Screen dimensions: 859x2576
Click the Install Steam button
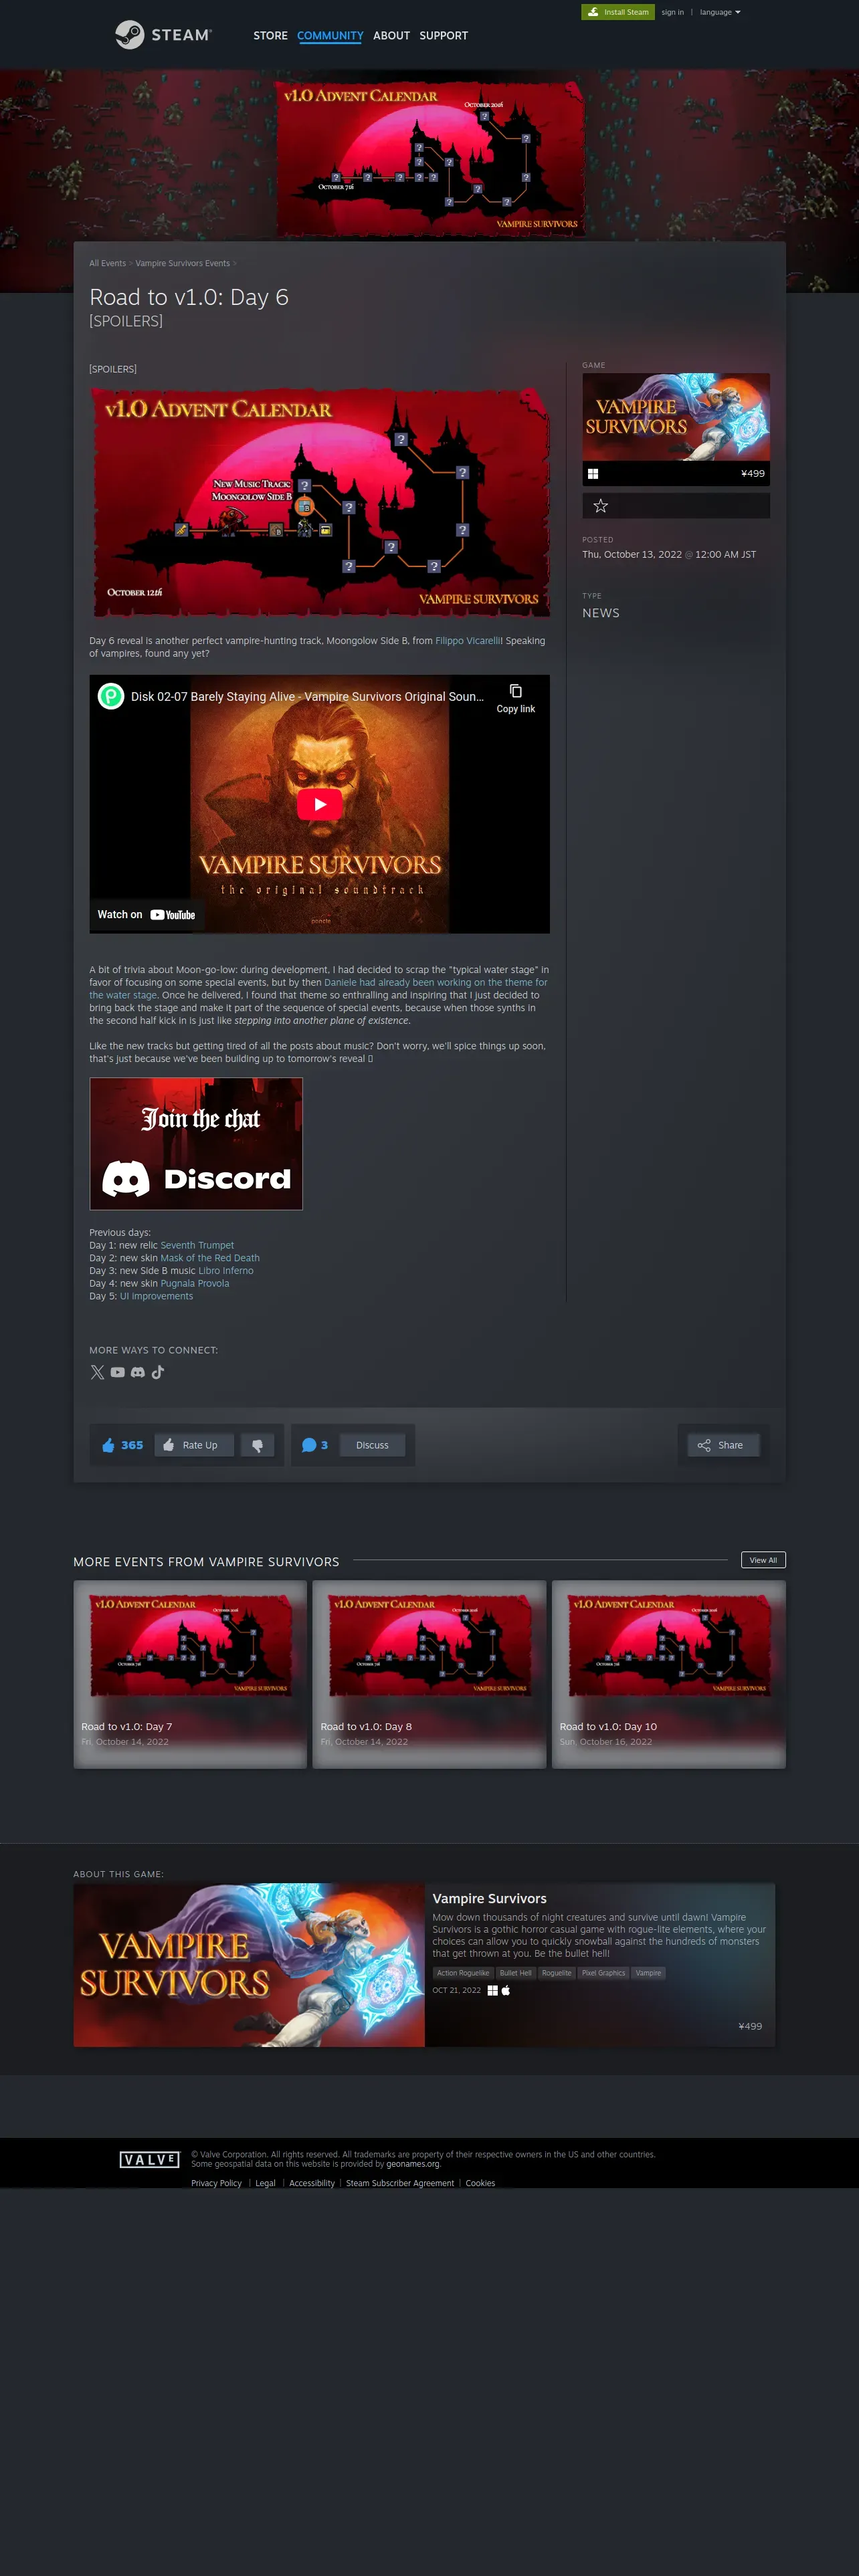point(618,12)
